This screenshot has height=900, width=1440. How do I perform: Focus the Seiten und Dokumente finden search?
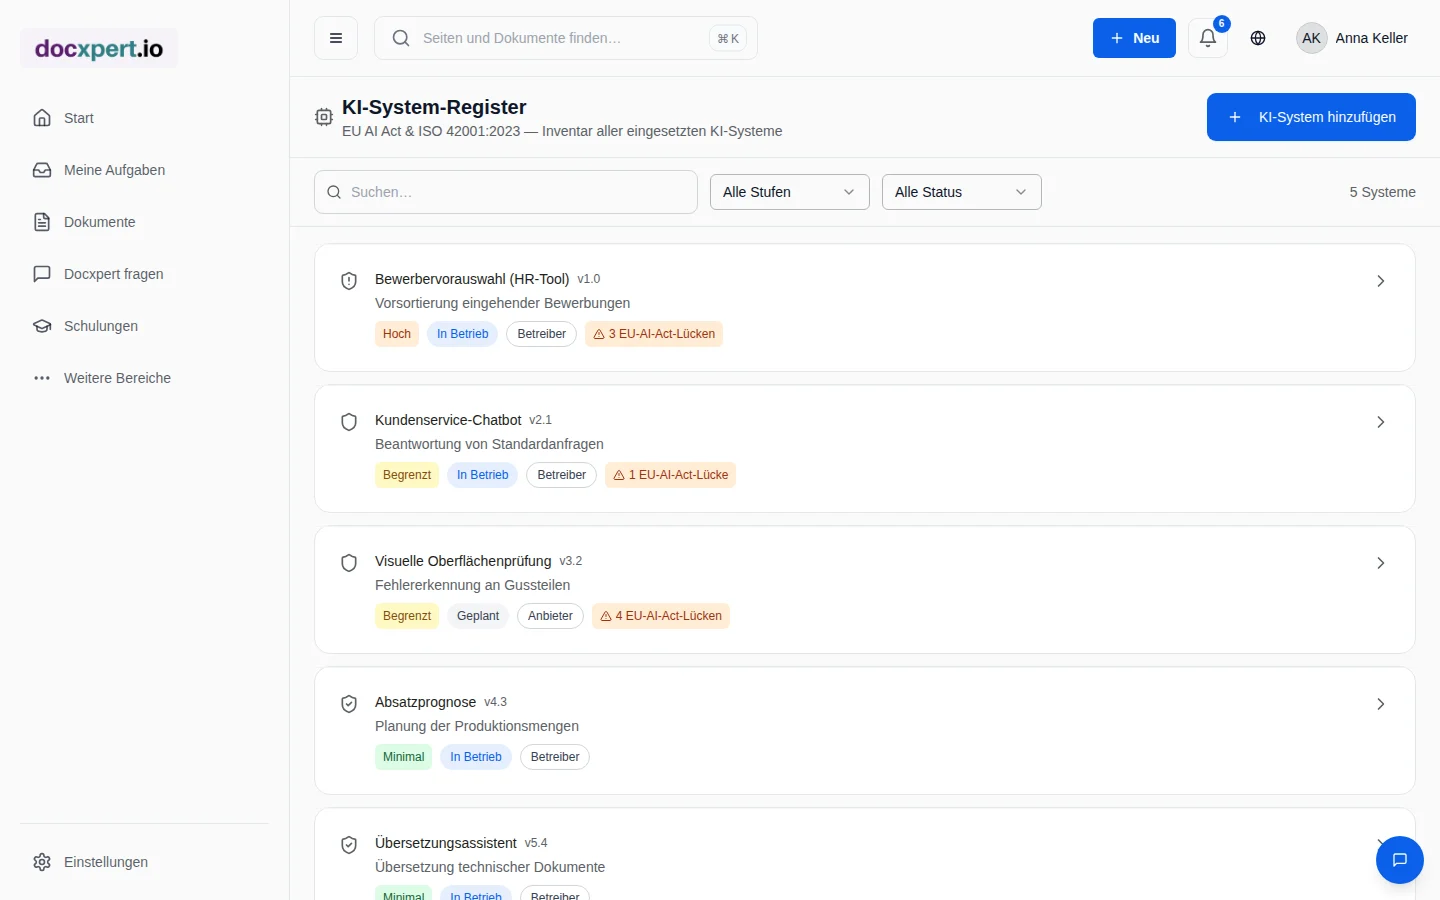click(566, 38)
